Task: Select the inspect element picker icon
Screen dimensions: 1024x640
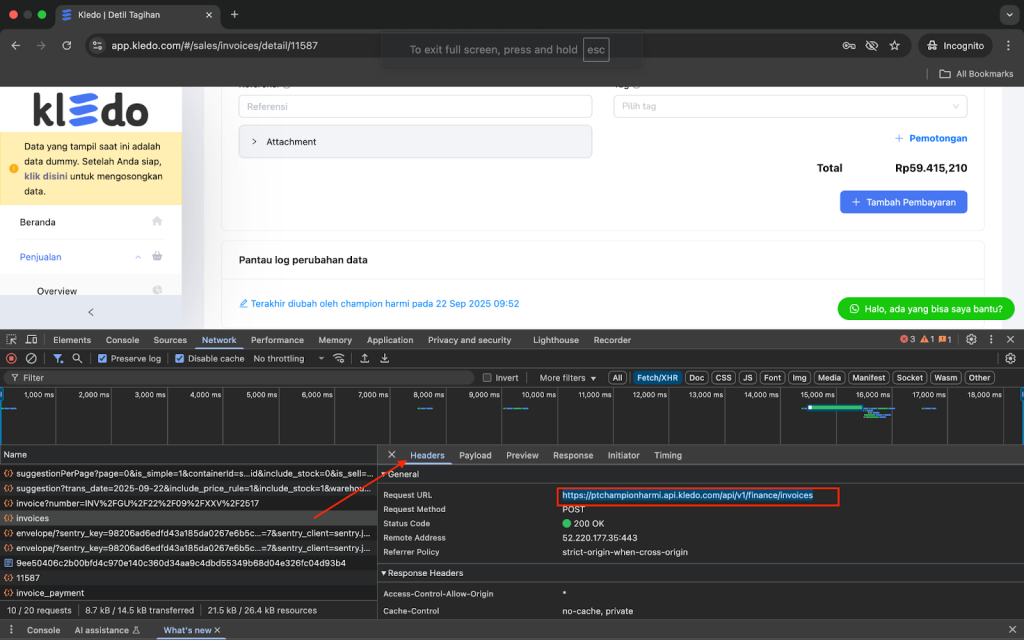Action: click(11, 340)
